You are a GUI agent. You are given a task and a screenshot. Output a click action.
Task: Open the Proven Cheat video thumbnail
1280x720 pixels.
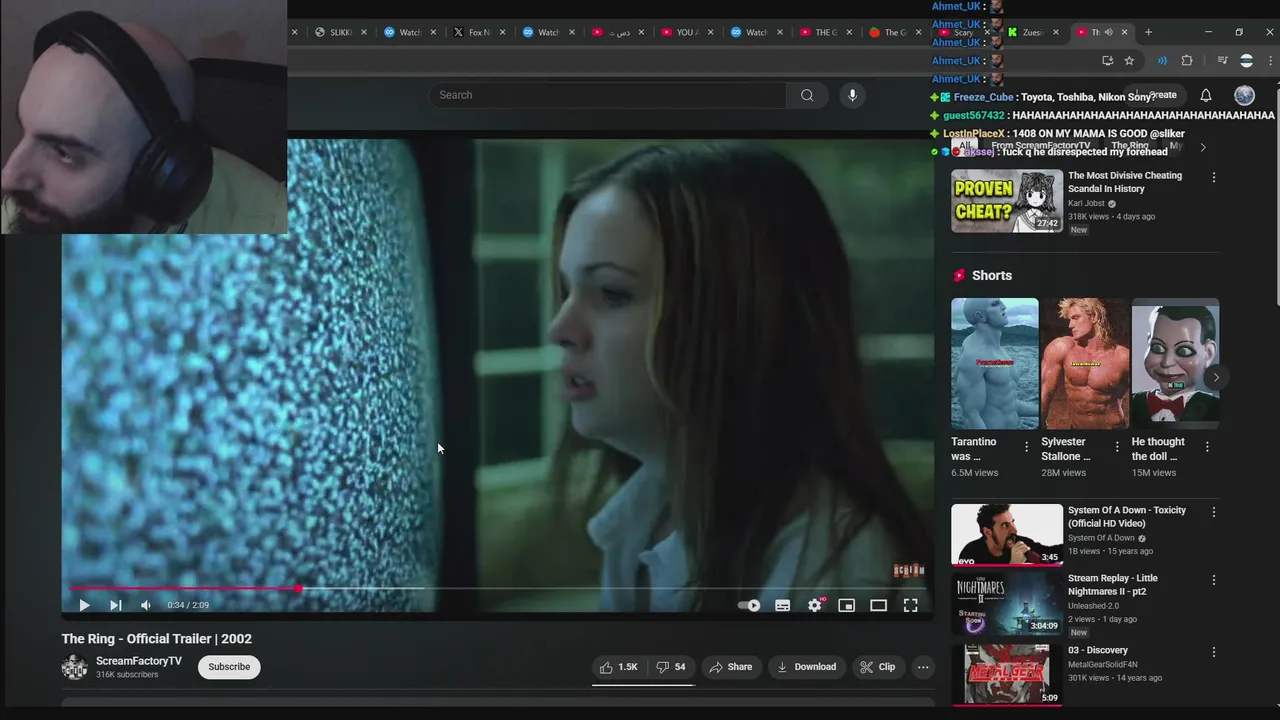(x=1007, y=200)
